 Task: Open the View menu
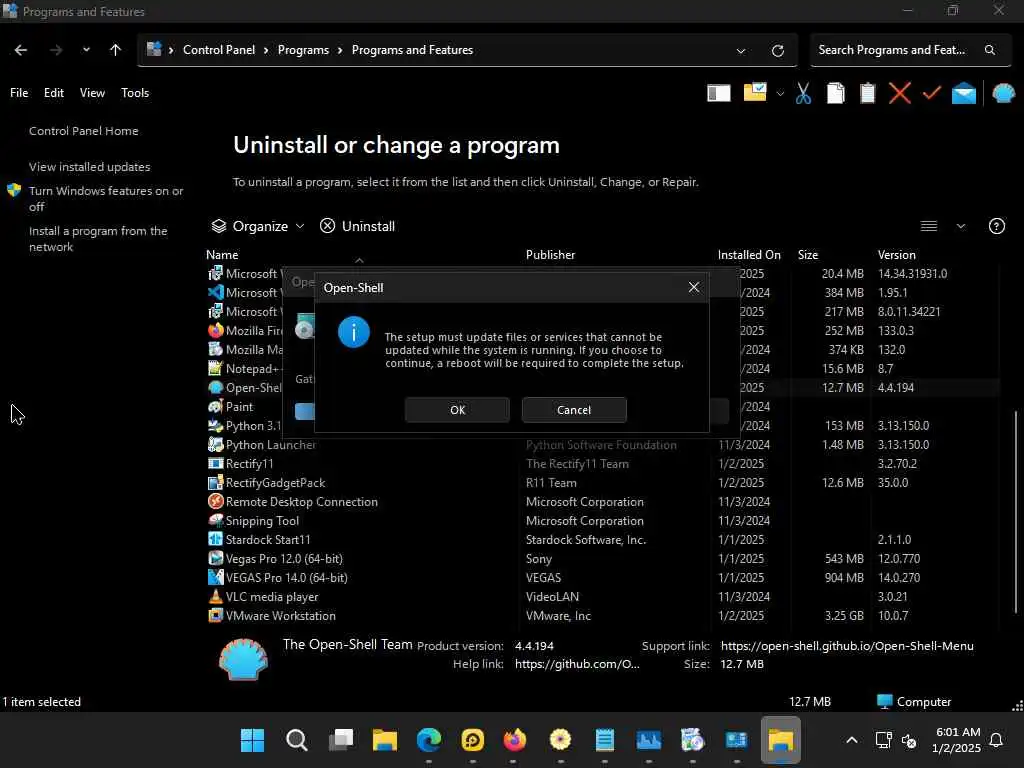pos(92,93)
